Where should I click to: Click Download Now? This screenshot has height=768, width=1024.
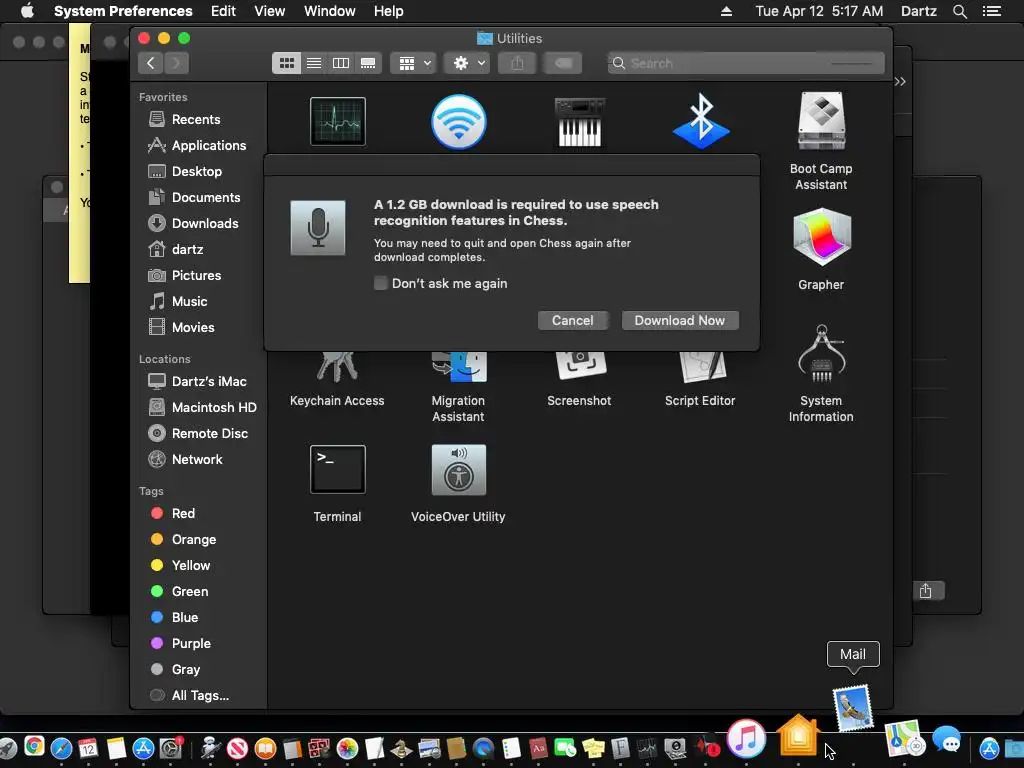tap(680, 321)
